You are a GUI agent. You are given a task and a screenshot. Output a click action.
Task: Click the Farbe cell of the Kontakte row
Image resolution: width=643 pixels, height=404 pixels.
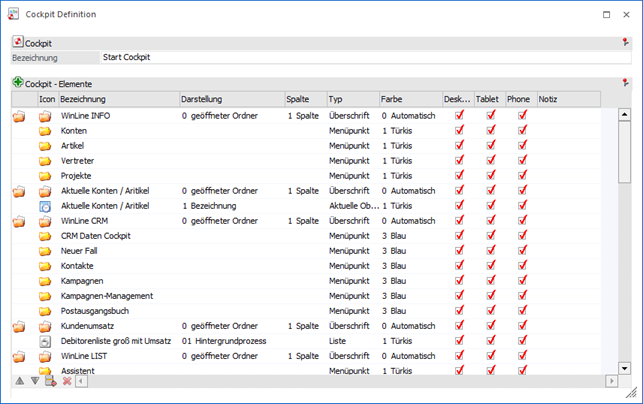(x=410, y=266)
